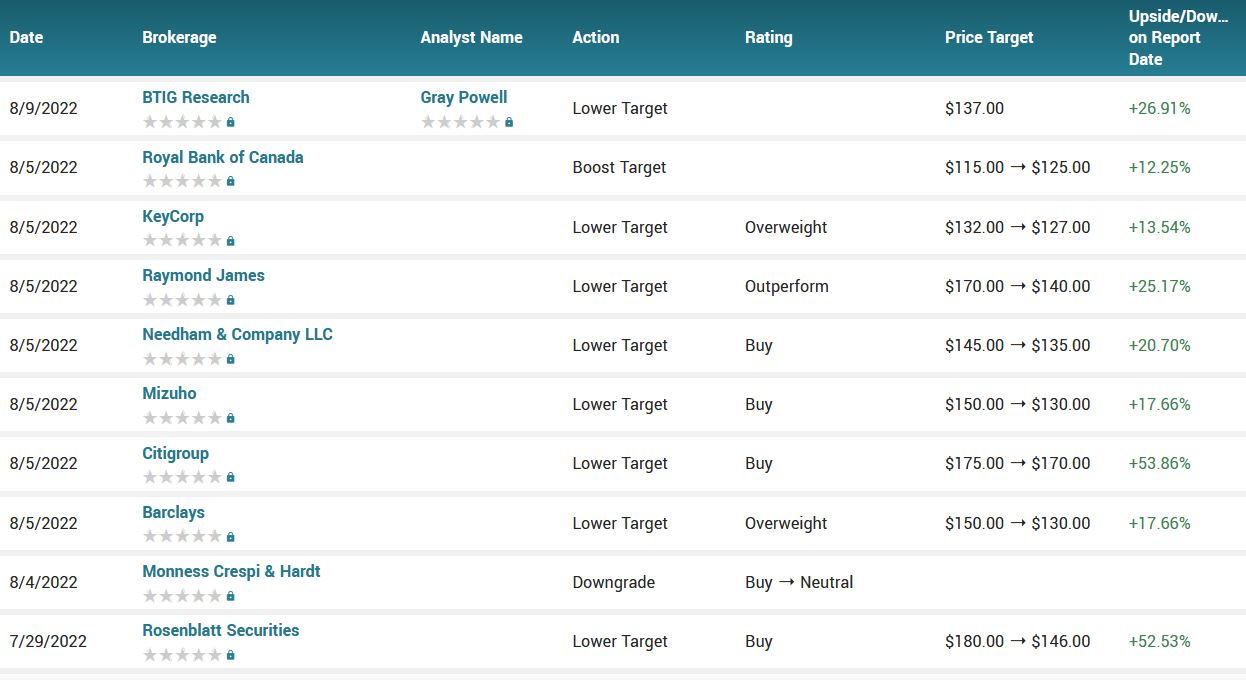
Task: Click star rating under Rosenblatt Securities
Action: point(182,655)
